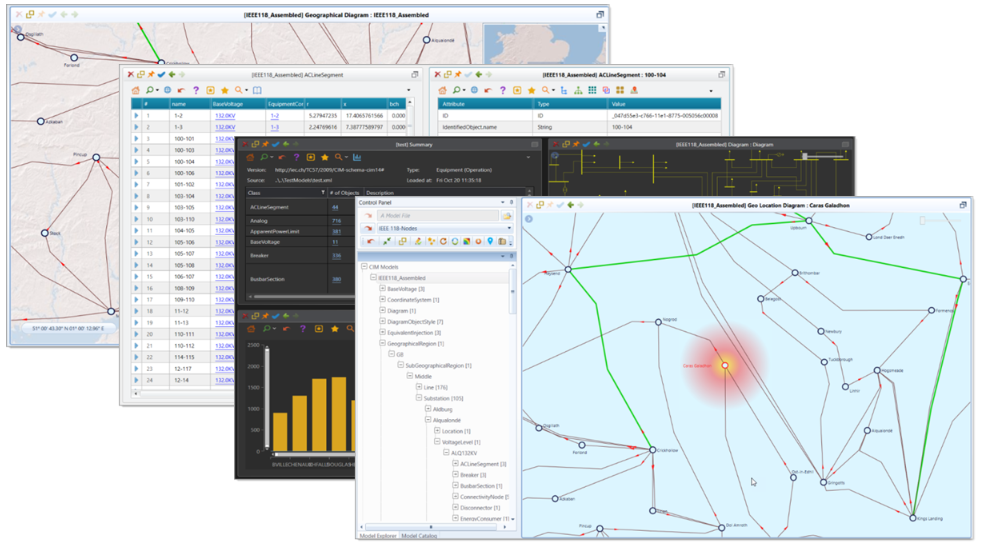Viewport: 982px width, 545px height.
Task: Click the four-squares icon in ACLineSegment 100-104 toolbar
Action: 620,90
